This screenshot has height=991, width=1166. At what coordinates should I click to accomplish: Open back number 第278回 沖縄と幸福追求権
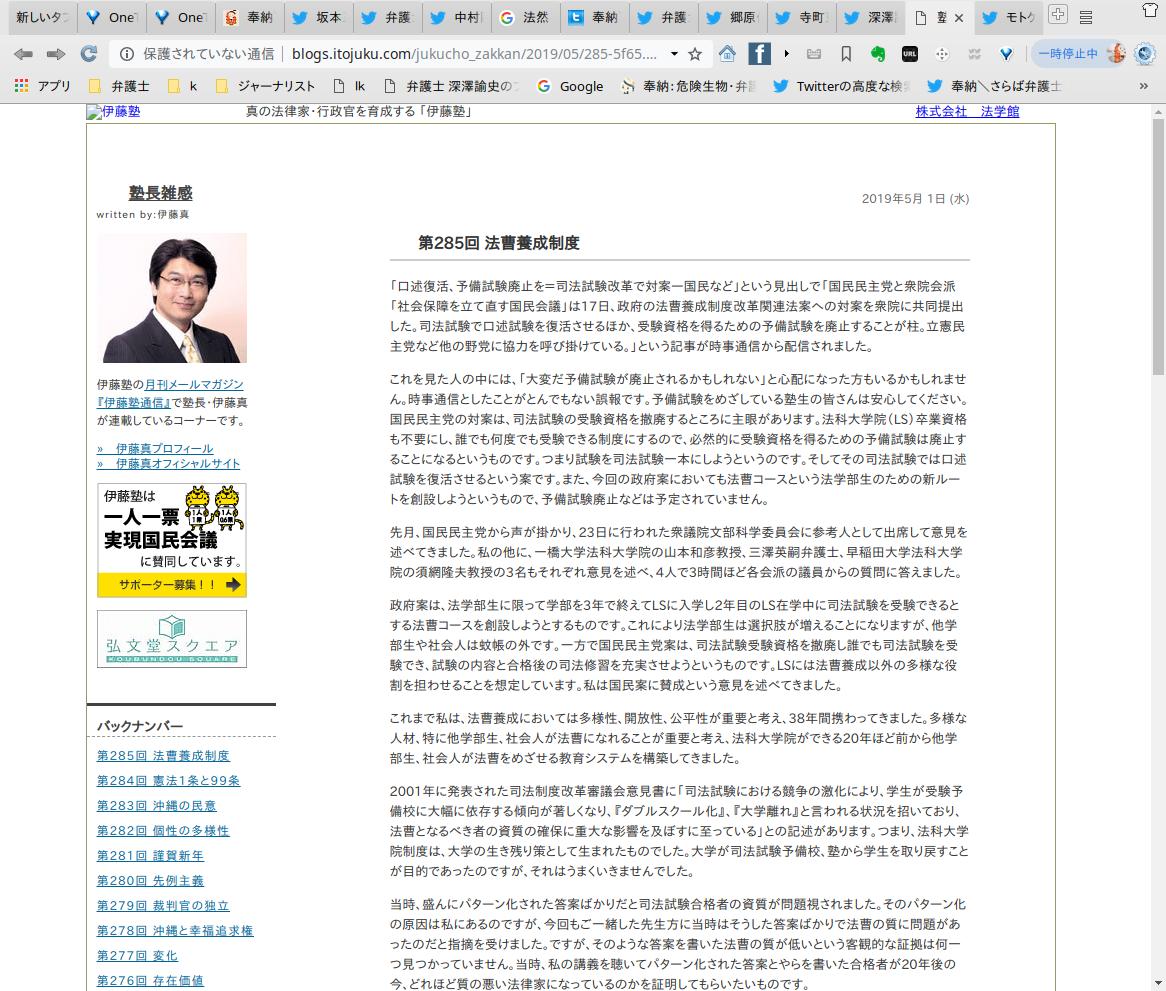pyautogui.click(x=175, y=930)
